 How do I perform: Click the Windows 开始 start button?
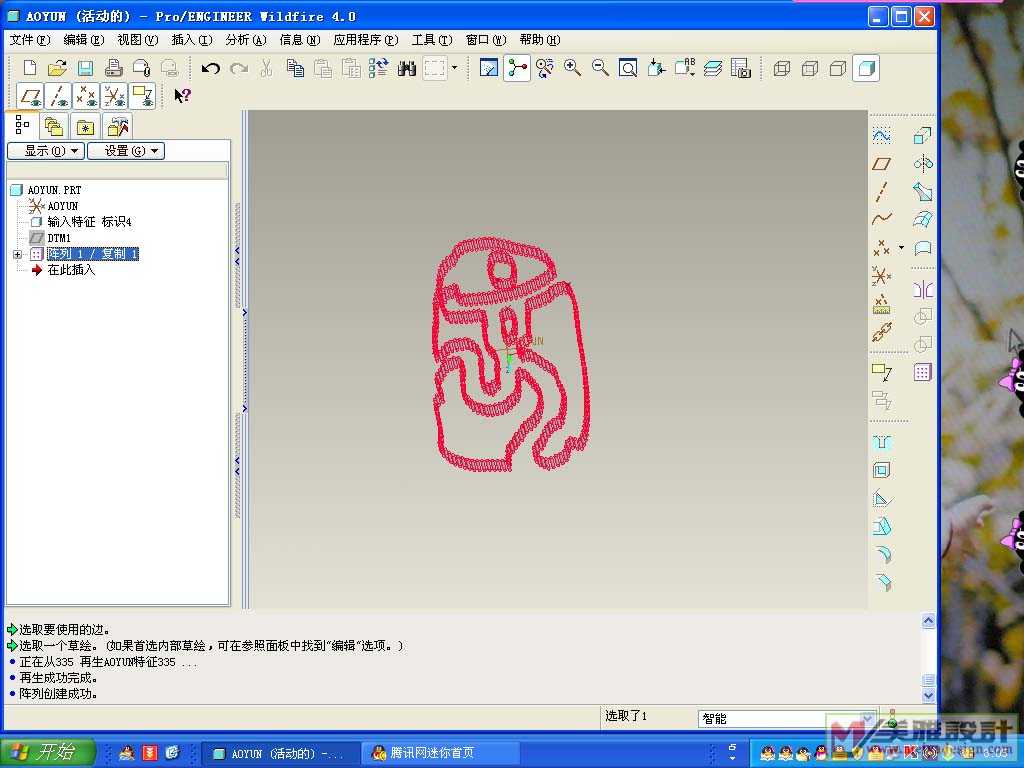[x=48, y=752]
